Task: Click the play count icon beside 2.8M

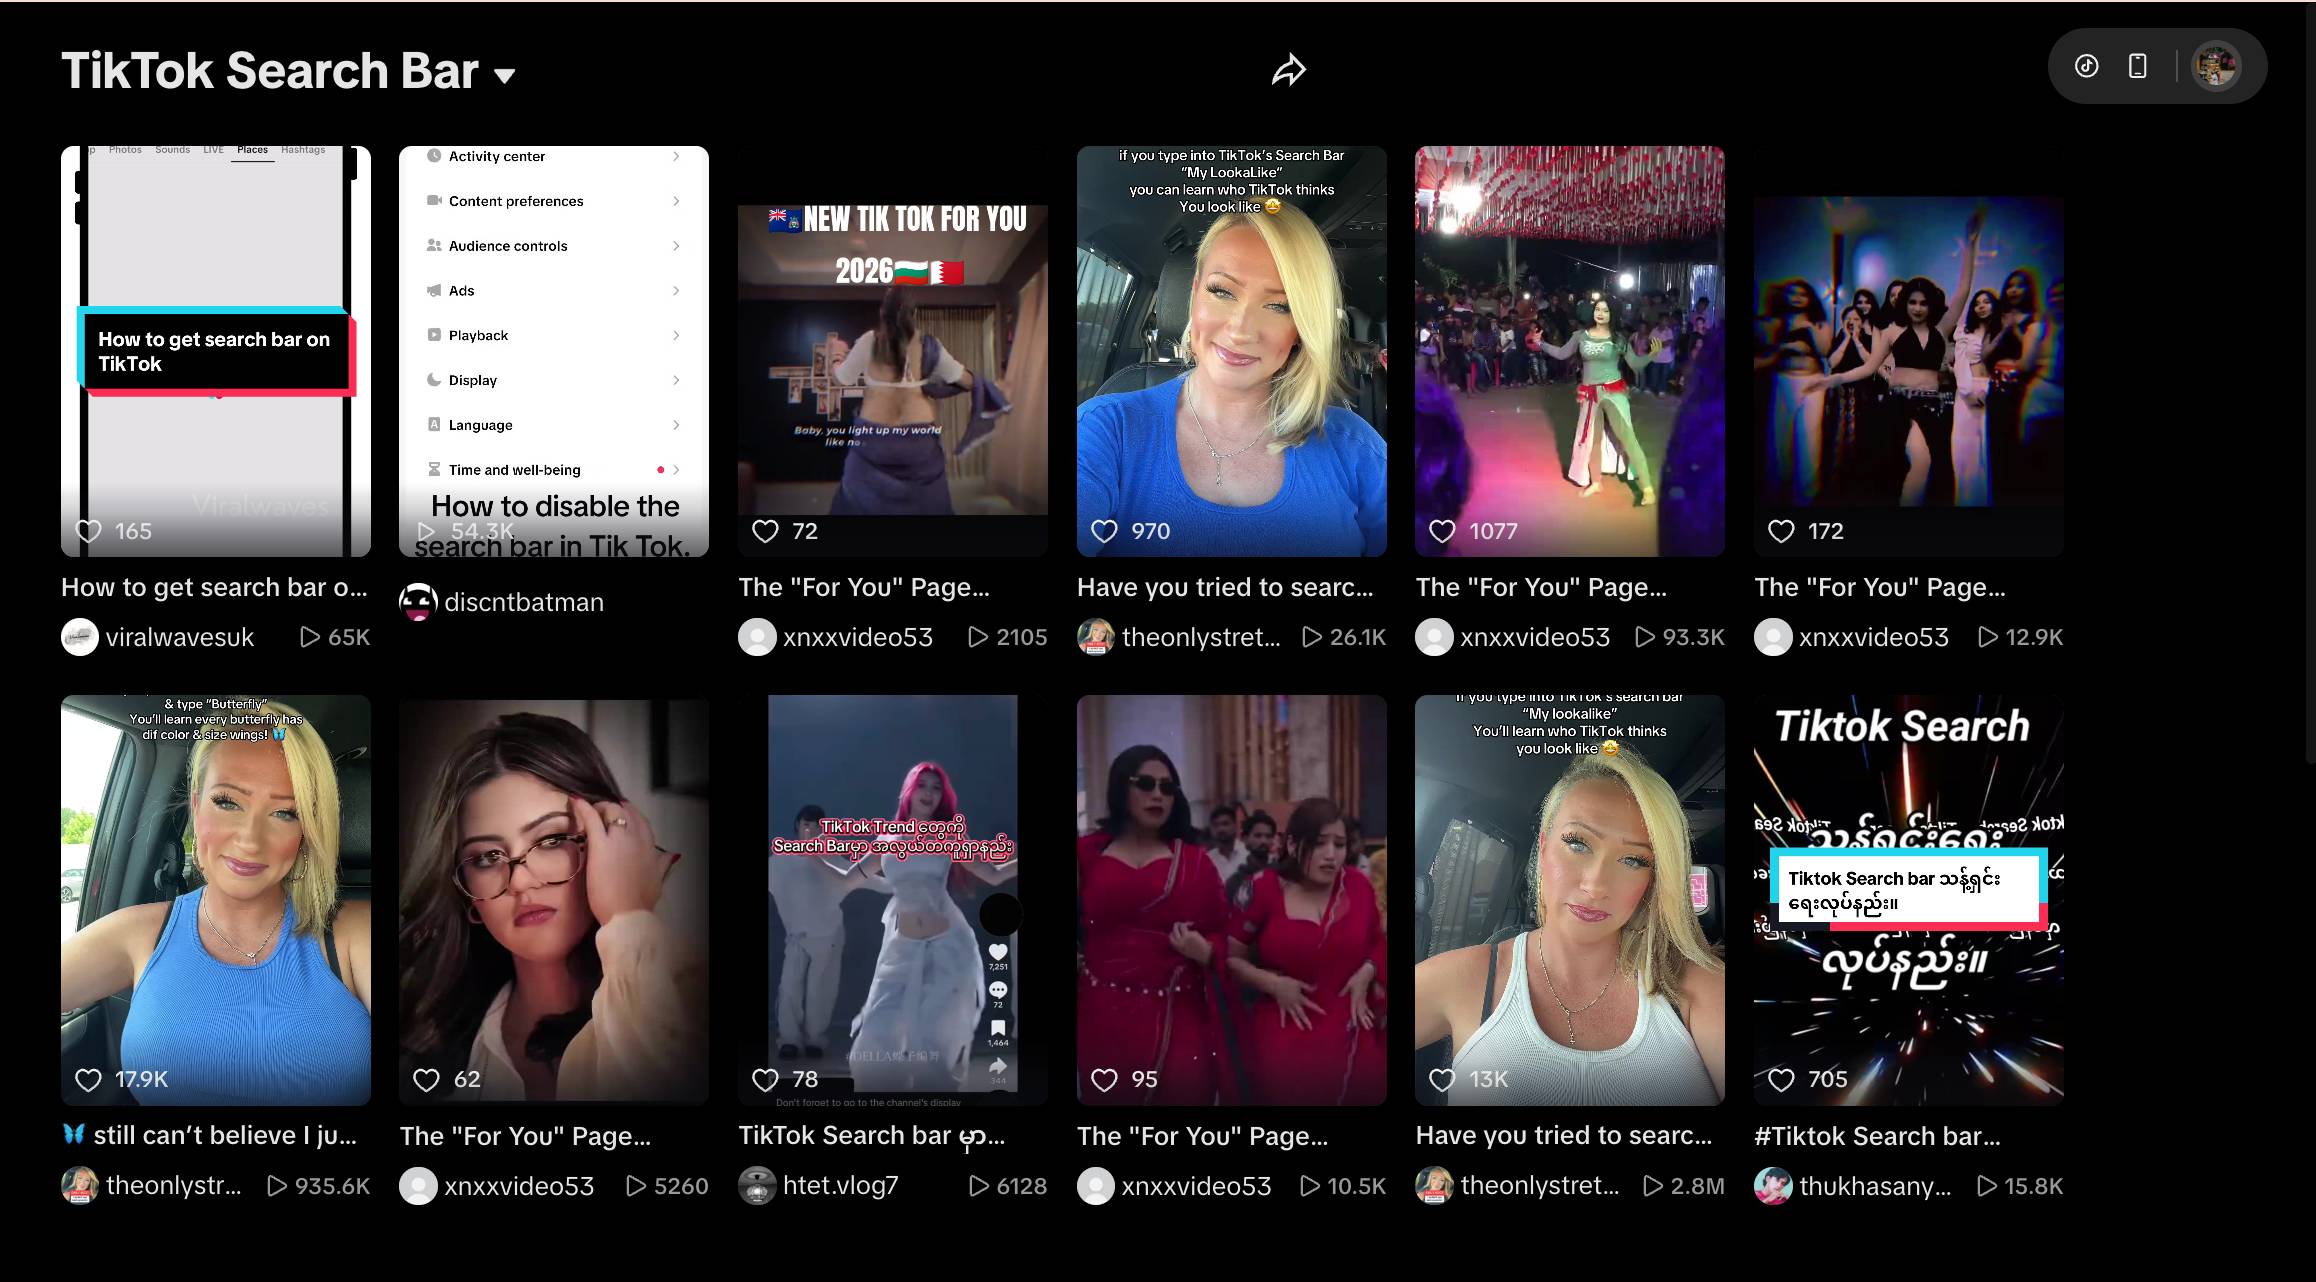Action: (x=1654, y=1186)
